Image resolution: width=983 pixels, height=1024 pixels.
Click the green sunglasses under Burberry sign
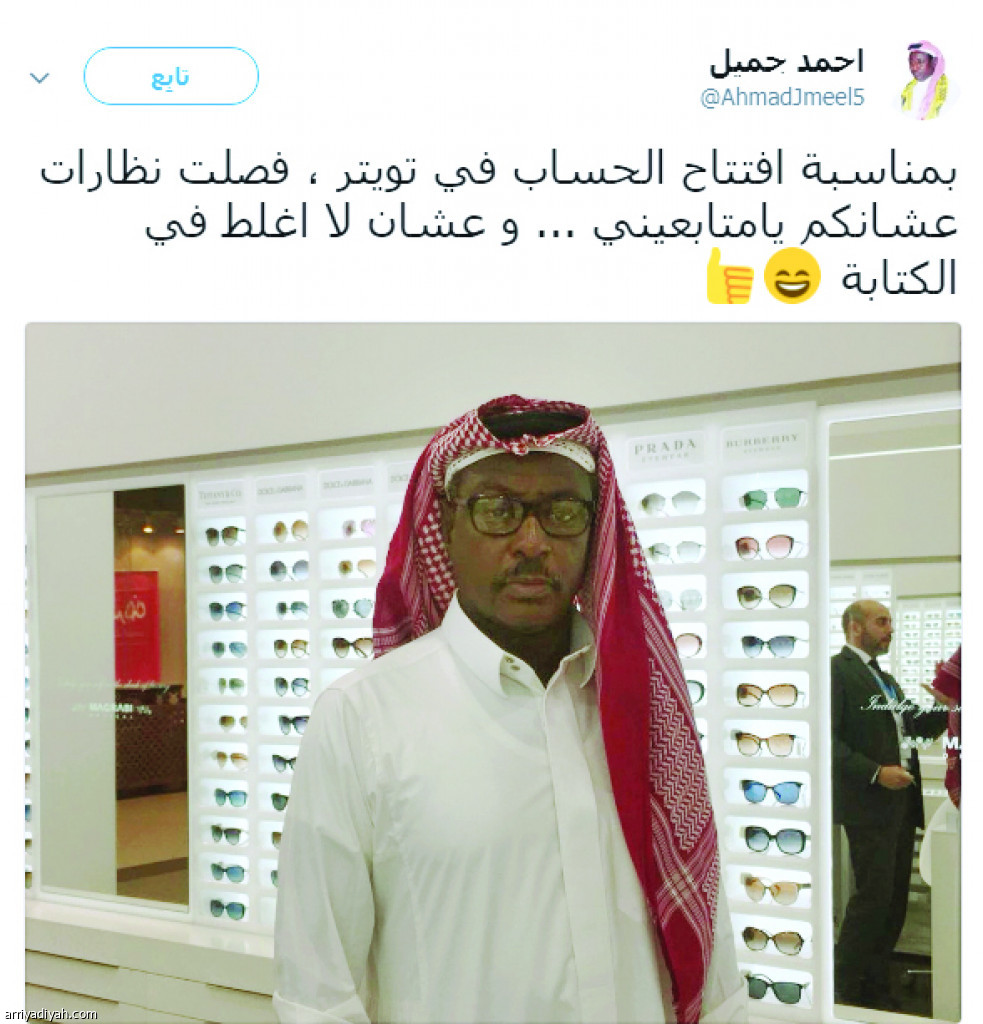(x=772, y=499)
